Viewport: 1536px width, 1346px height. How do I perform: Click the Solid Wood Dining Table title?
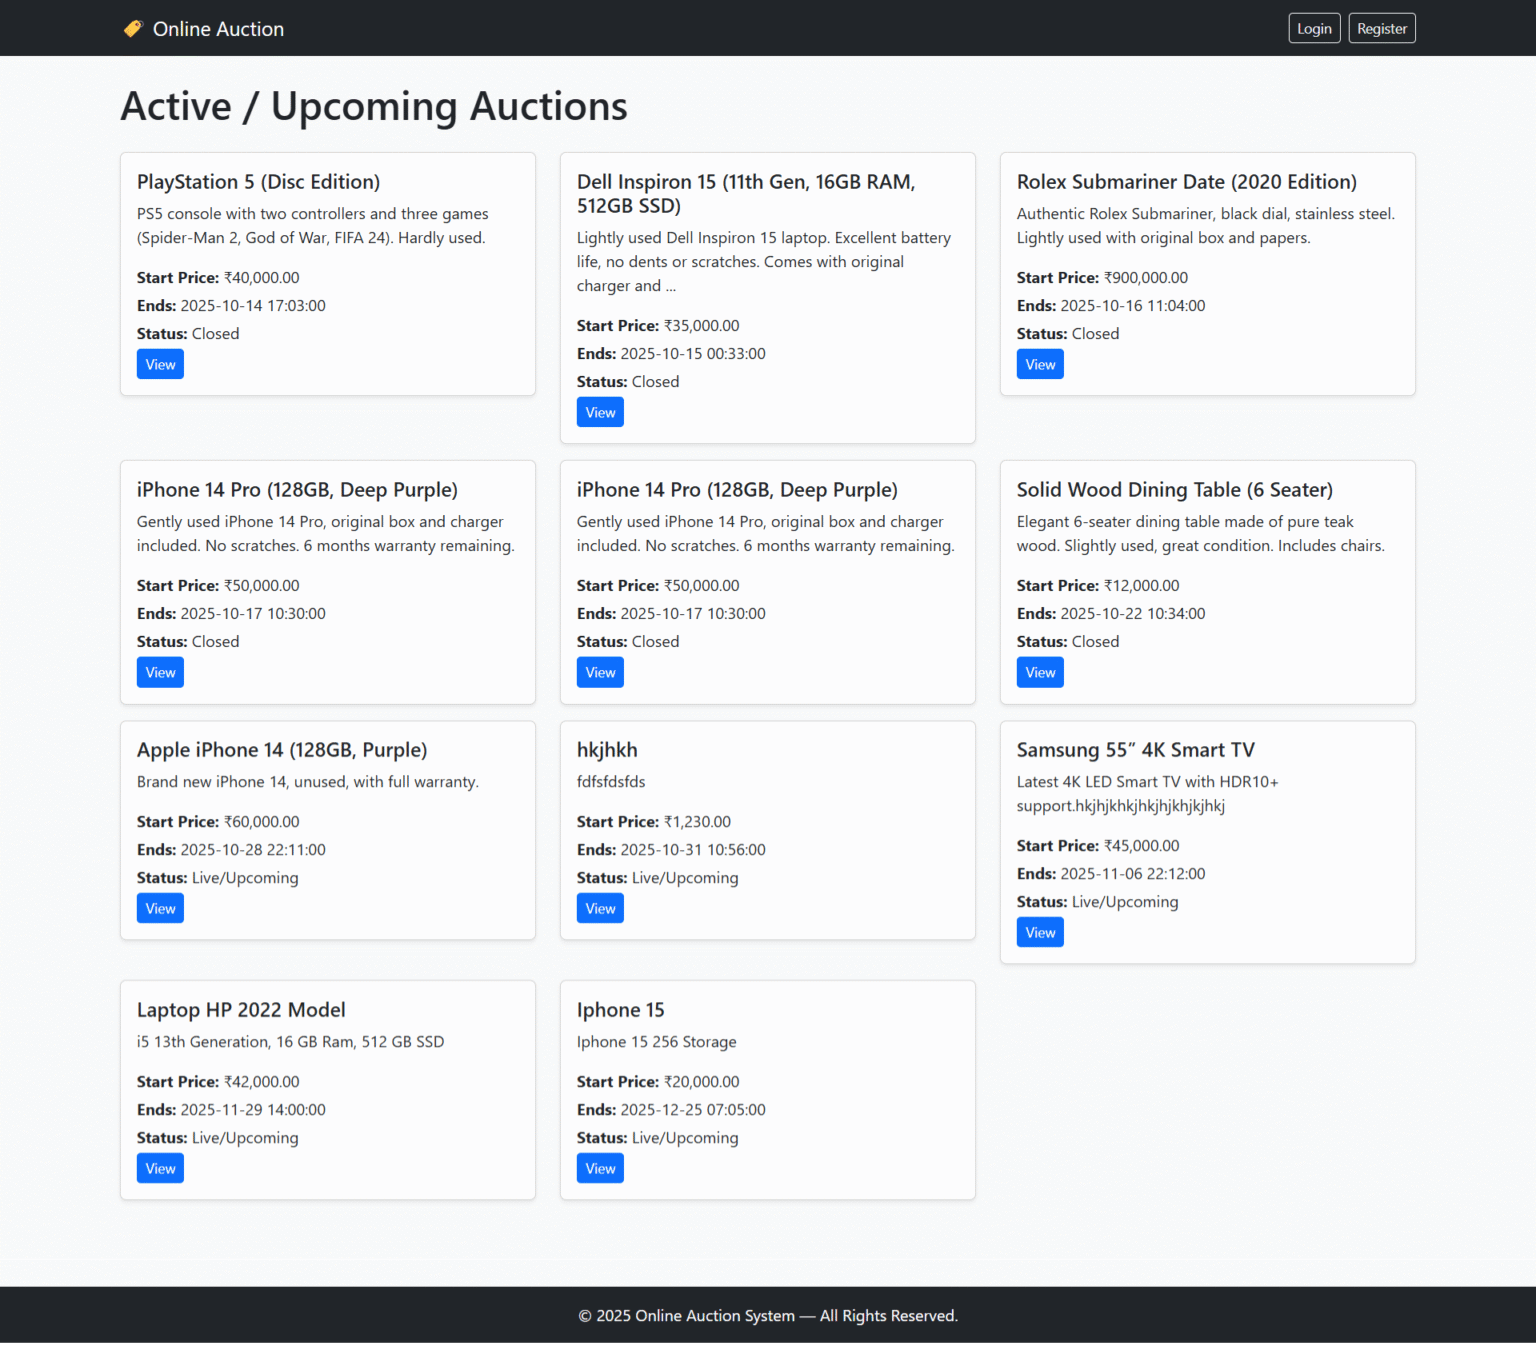(x=1175, y=490)
